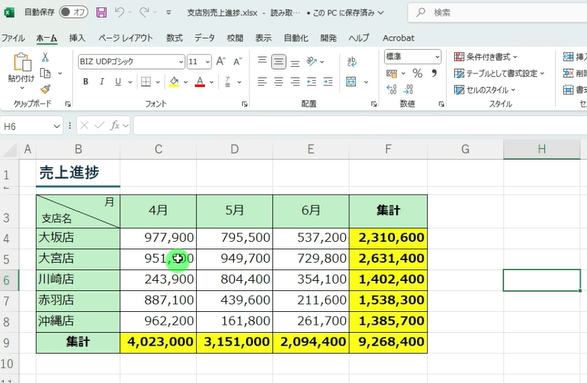587x383 pixels.
Task: Apply comma style format
Action: point(434,73)
